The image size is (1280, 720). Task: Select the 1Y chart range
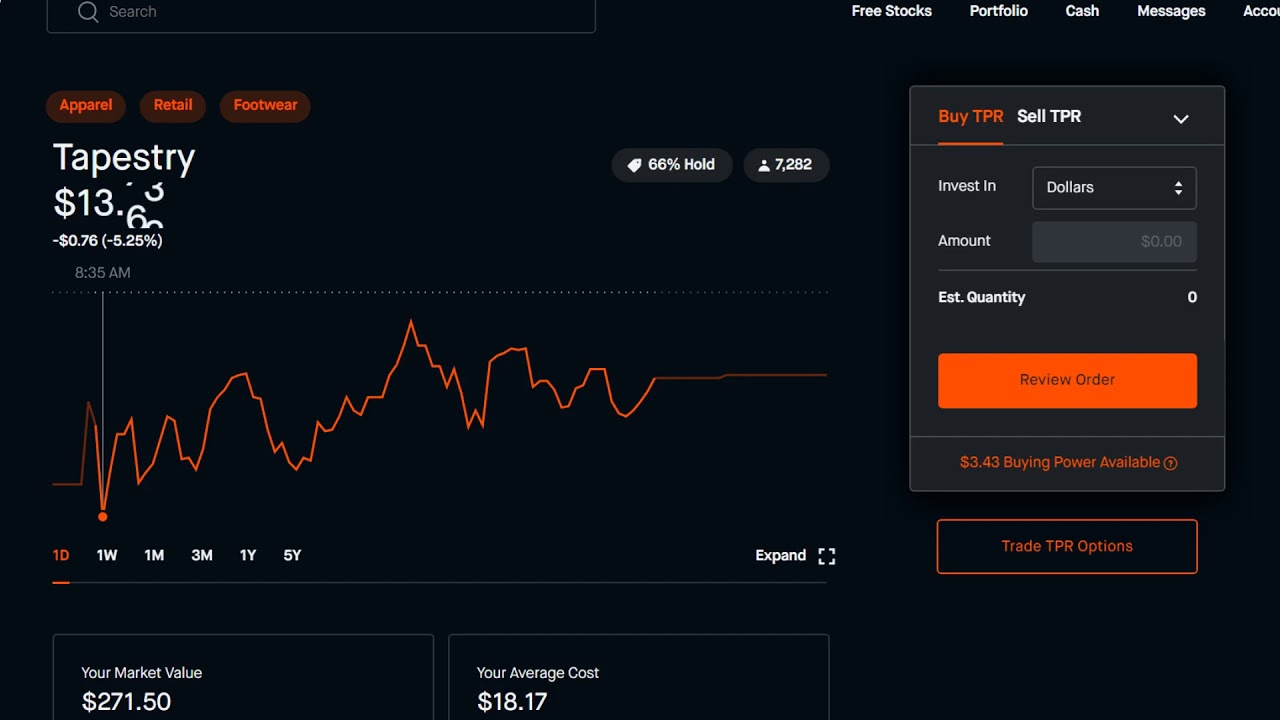click(x=248, y=556)
